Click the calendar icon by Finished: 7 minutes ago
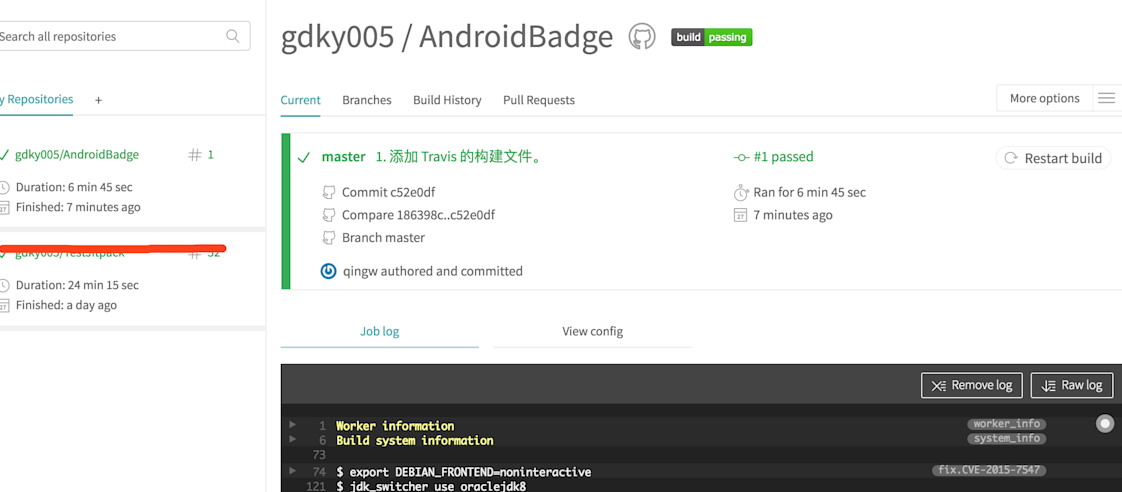 point(4,207)
